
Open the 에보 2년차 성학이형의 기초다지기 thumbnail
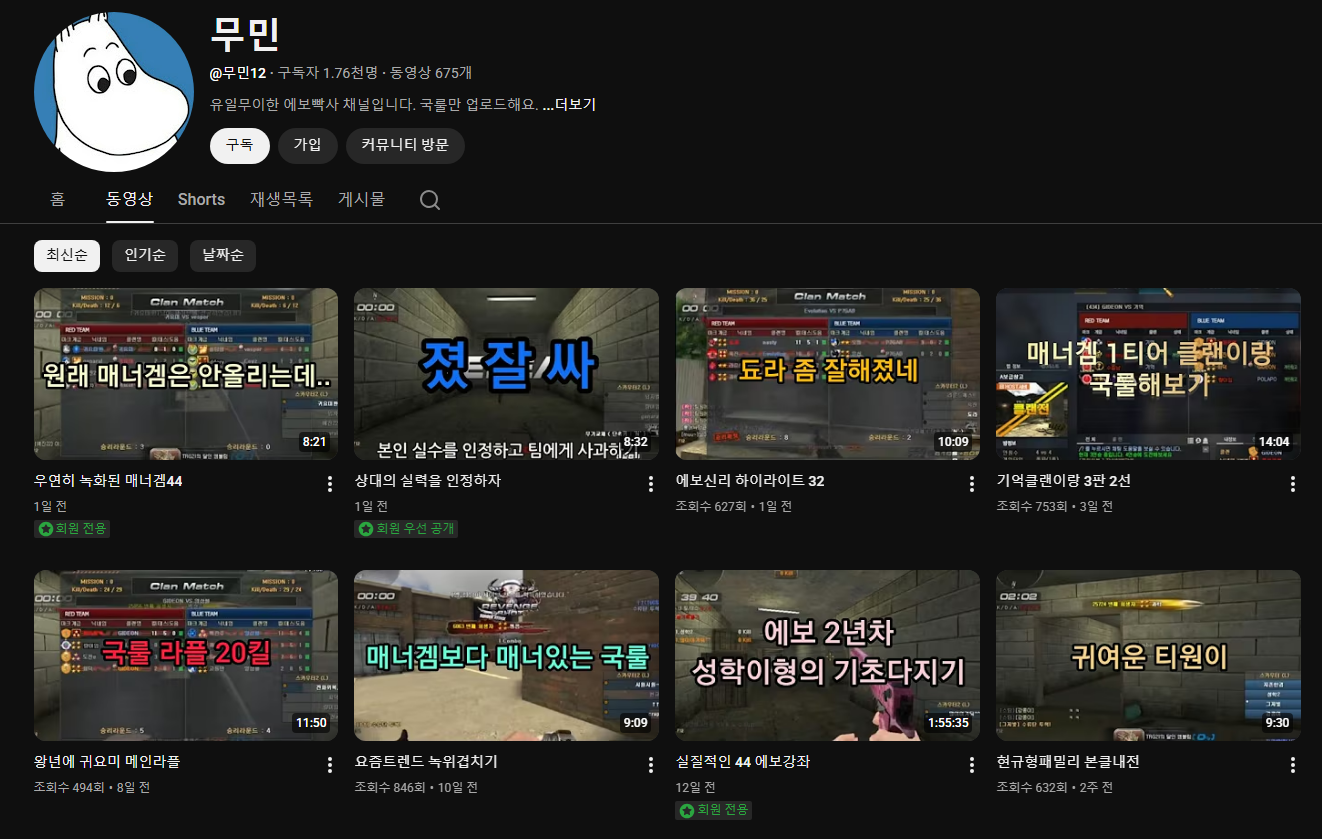[x=827, y=655]
